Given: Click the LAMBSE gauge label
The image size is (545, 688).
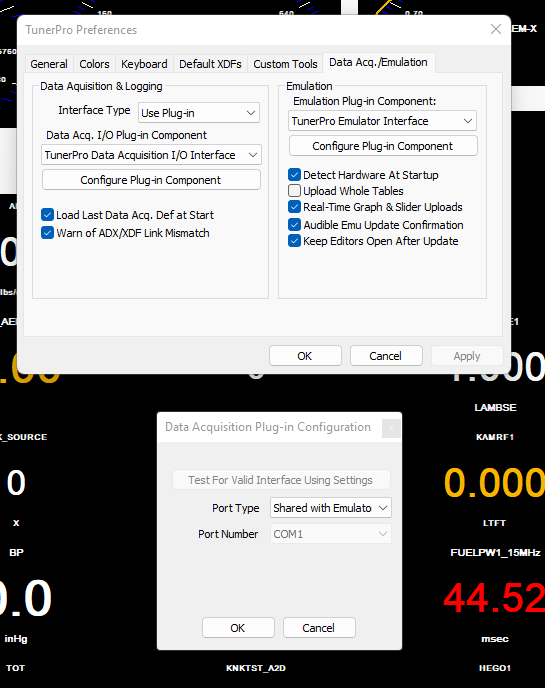Looking at the screenshot, I should pos(495,408).
